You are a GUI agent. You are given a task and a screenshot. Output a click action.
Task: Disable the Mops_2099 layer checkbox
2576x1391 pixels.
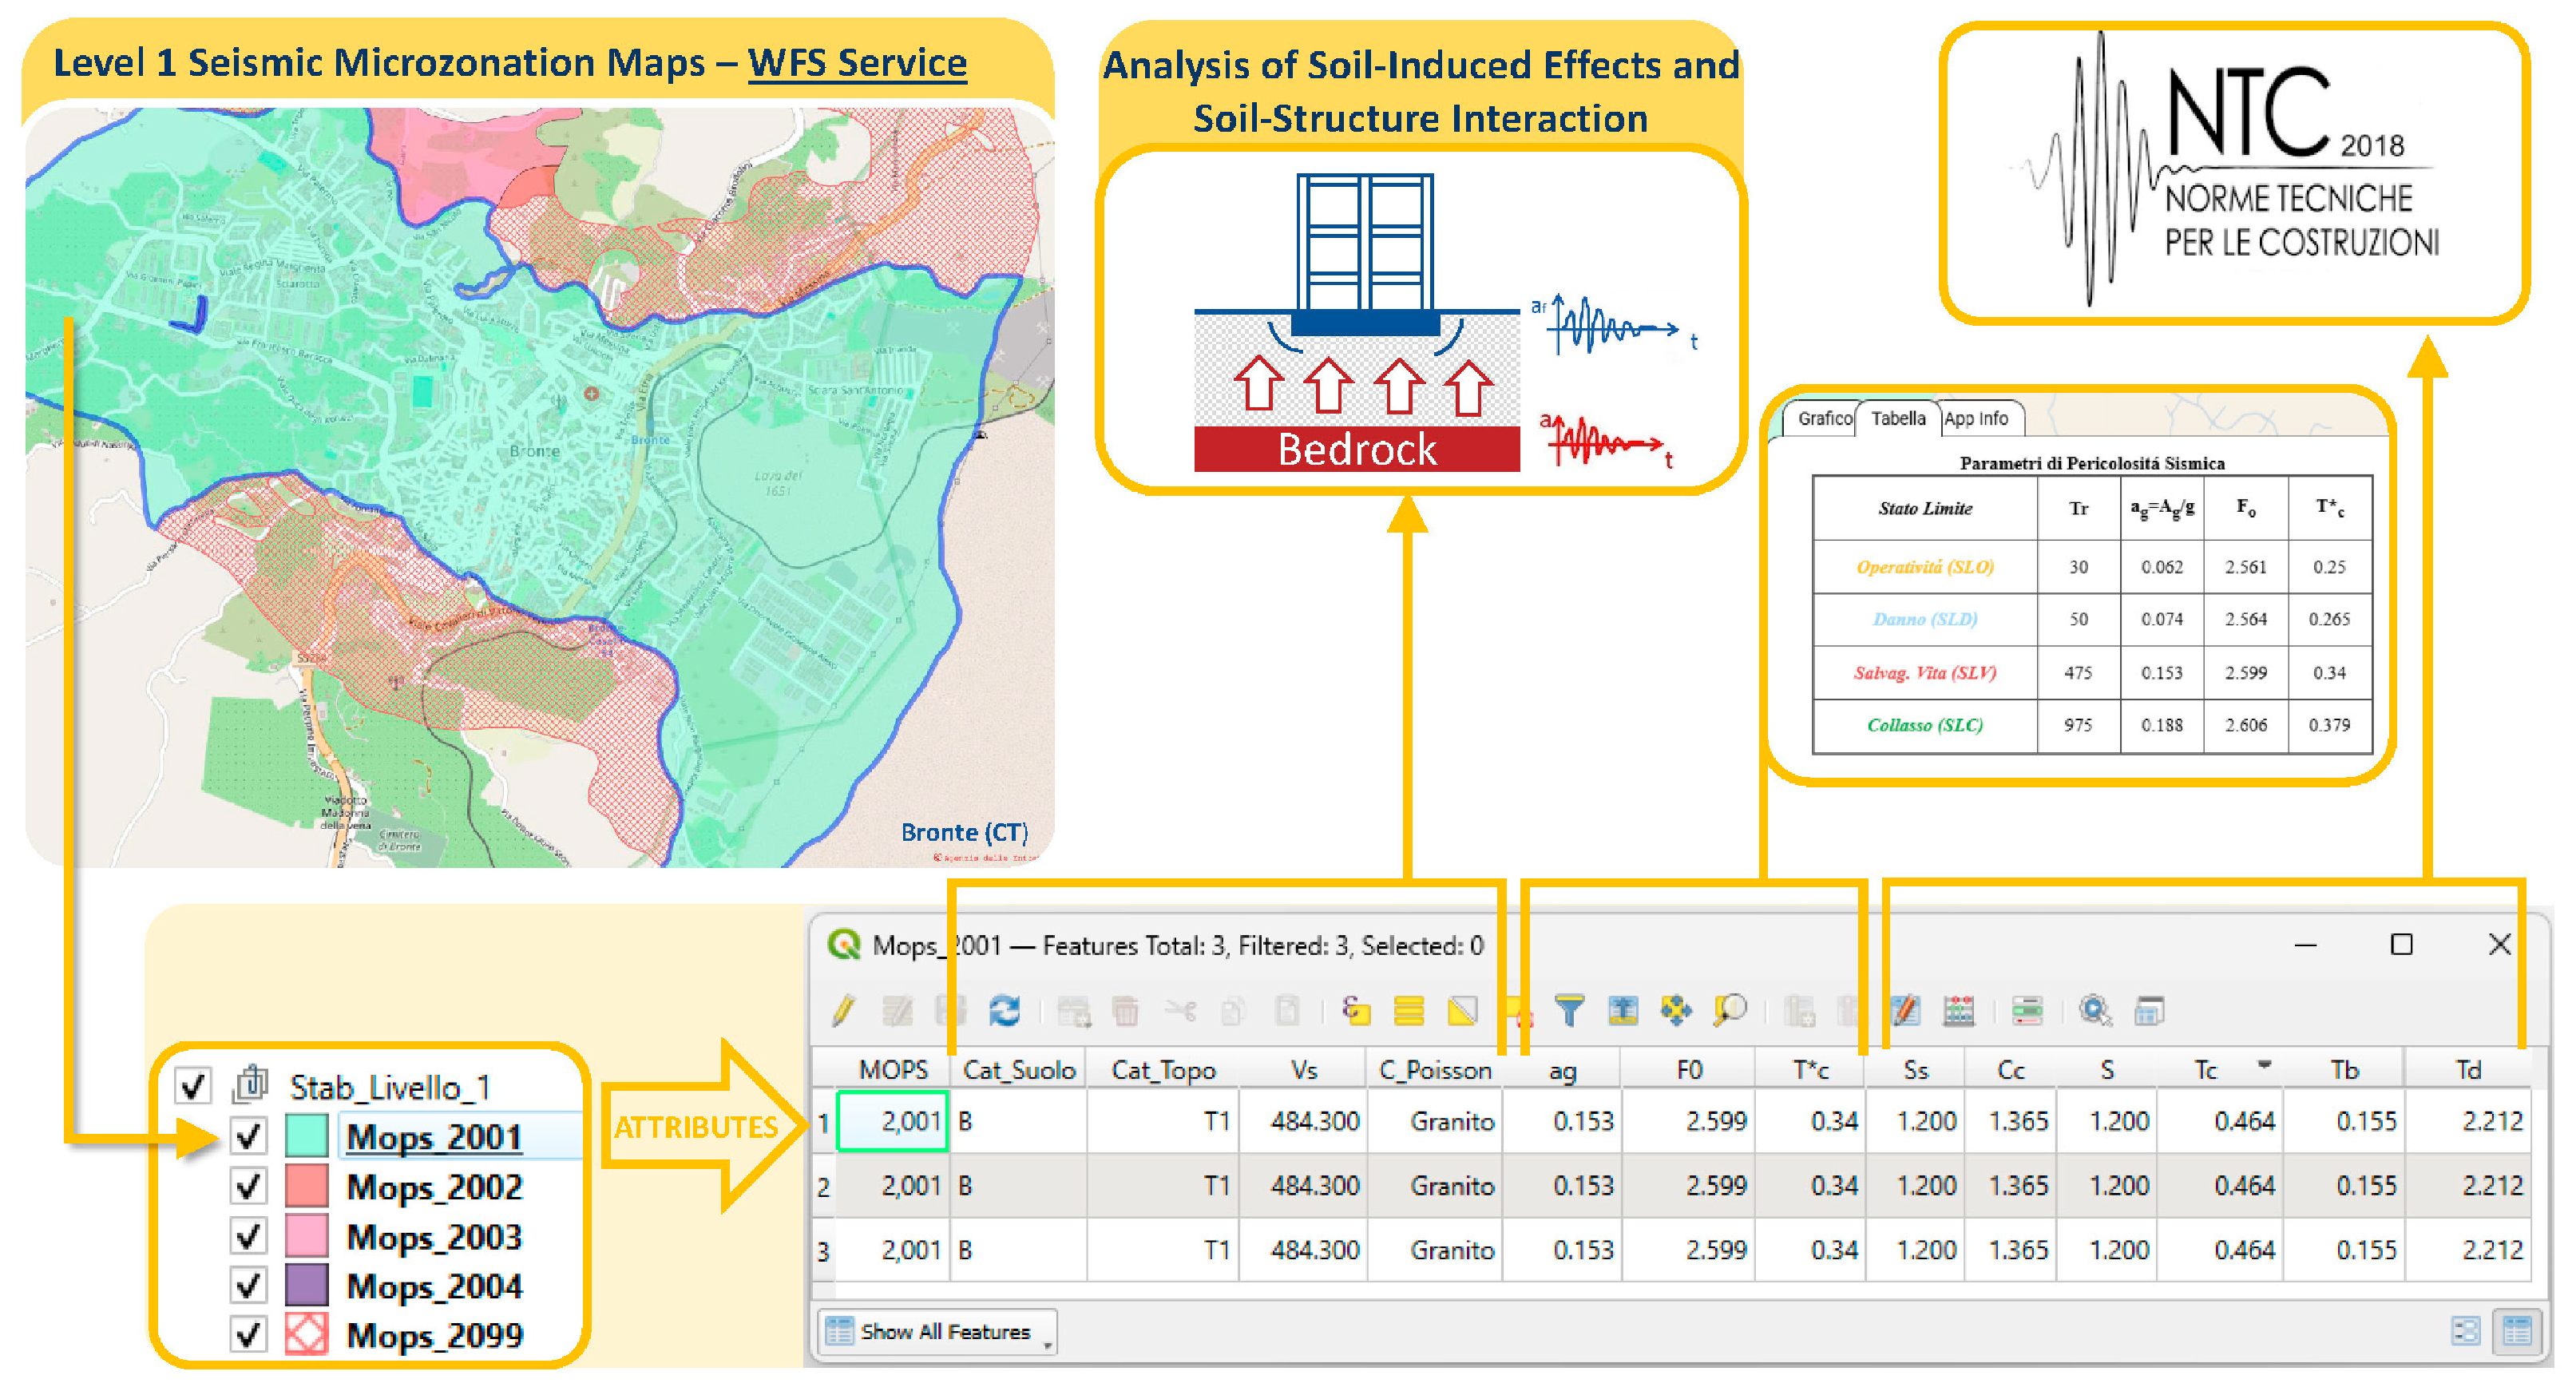click(248, 1334)
